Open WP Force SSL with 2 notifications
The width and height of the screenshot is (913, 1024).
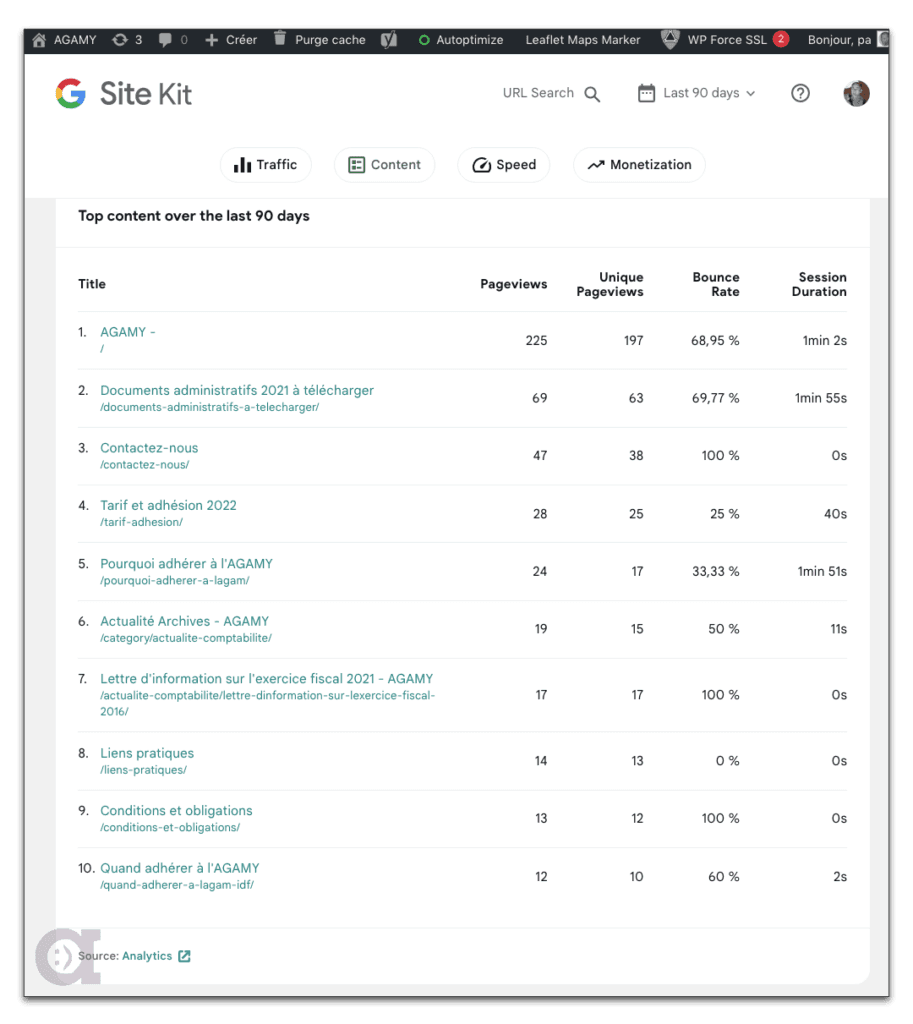(x=725, y=40)
